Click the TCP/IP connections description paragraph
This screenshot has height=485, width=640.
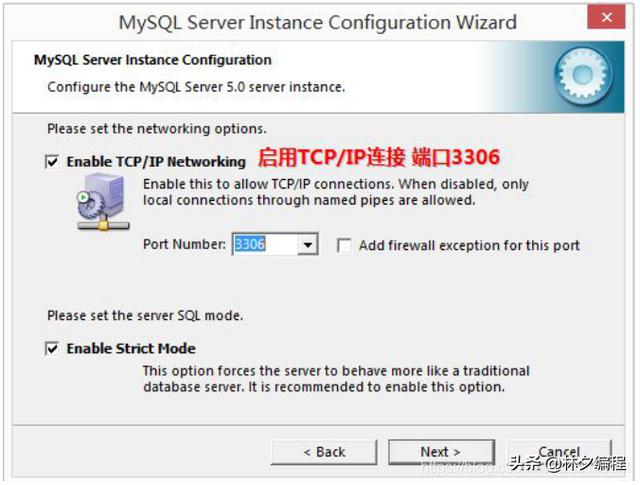tap(336, 192)
